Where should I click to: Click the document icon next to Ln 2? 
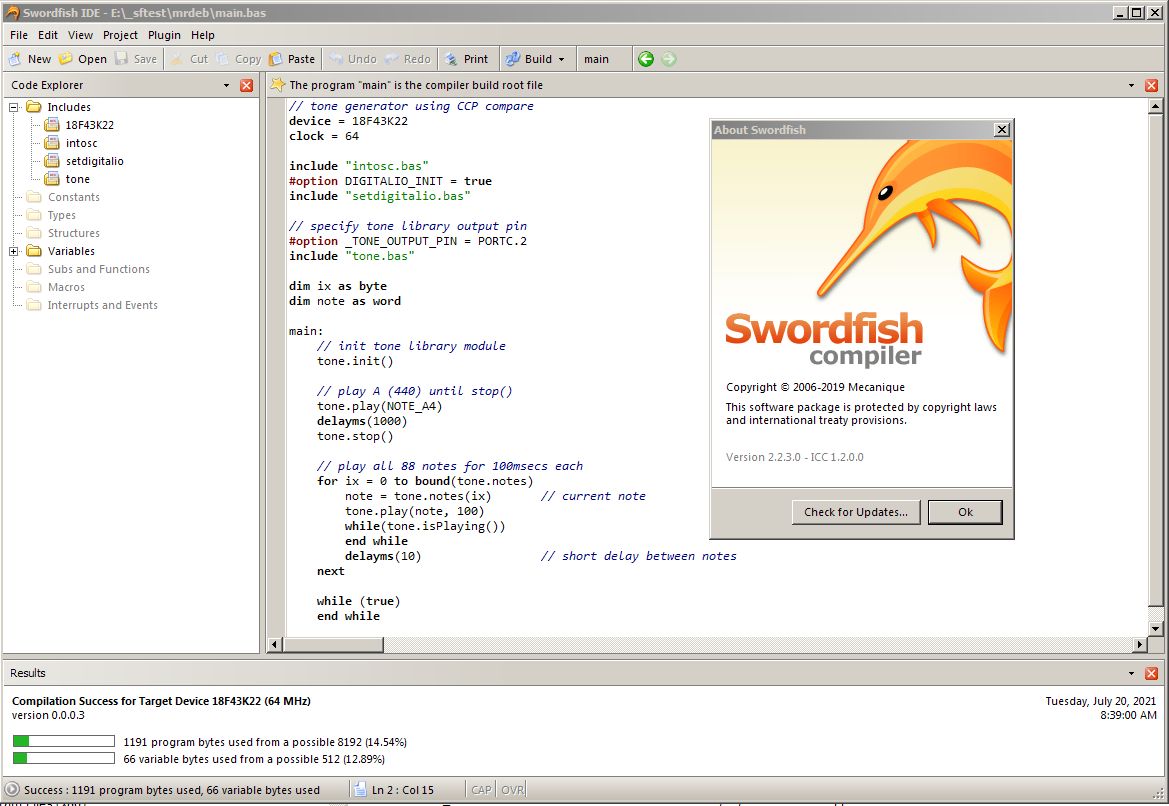[360, 790]
